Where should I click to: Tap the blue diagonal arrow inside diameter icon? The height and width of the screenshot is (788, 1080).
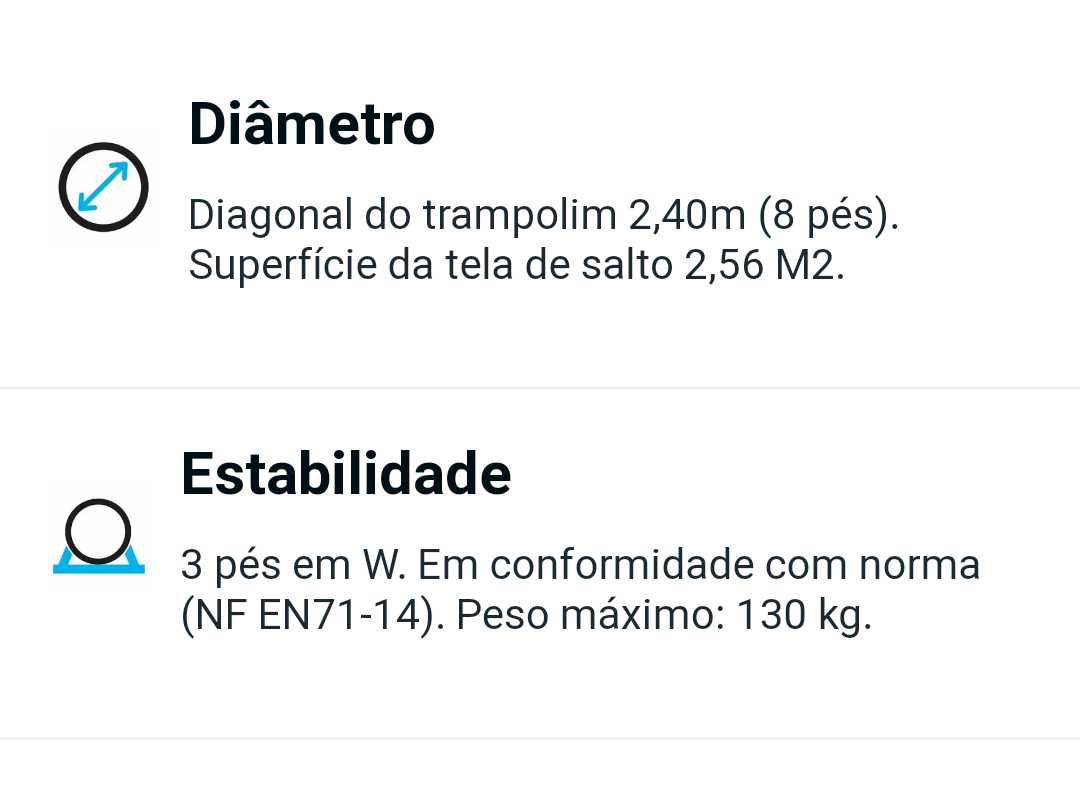(103, 187)
